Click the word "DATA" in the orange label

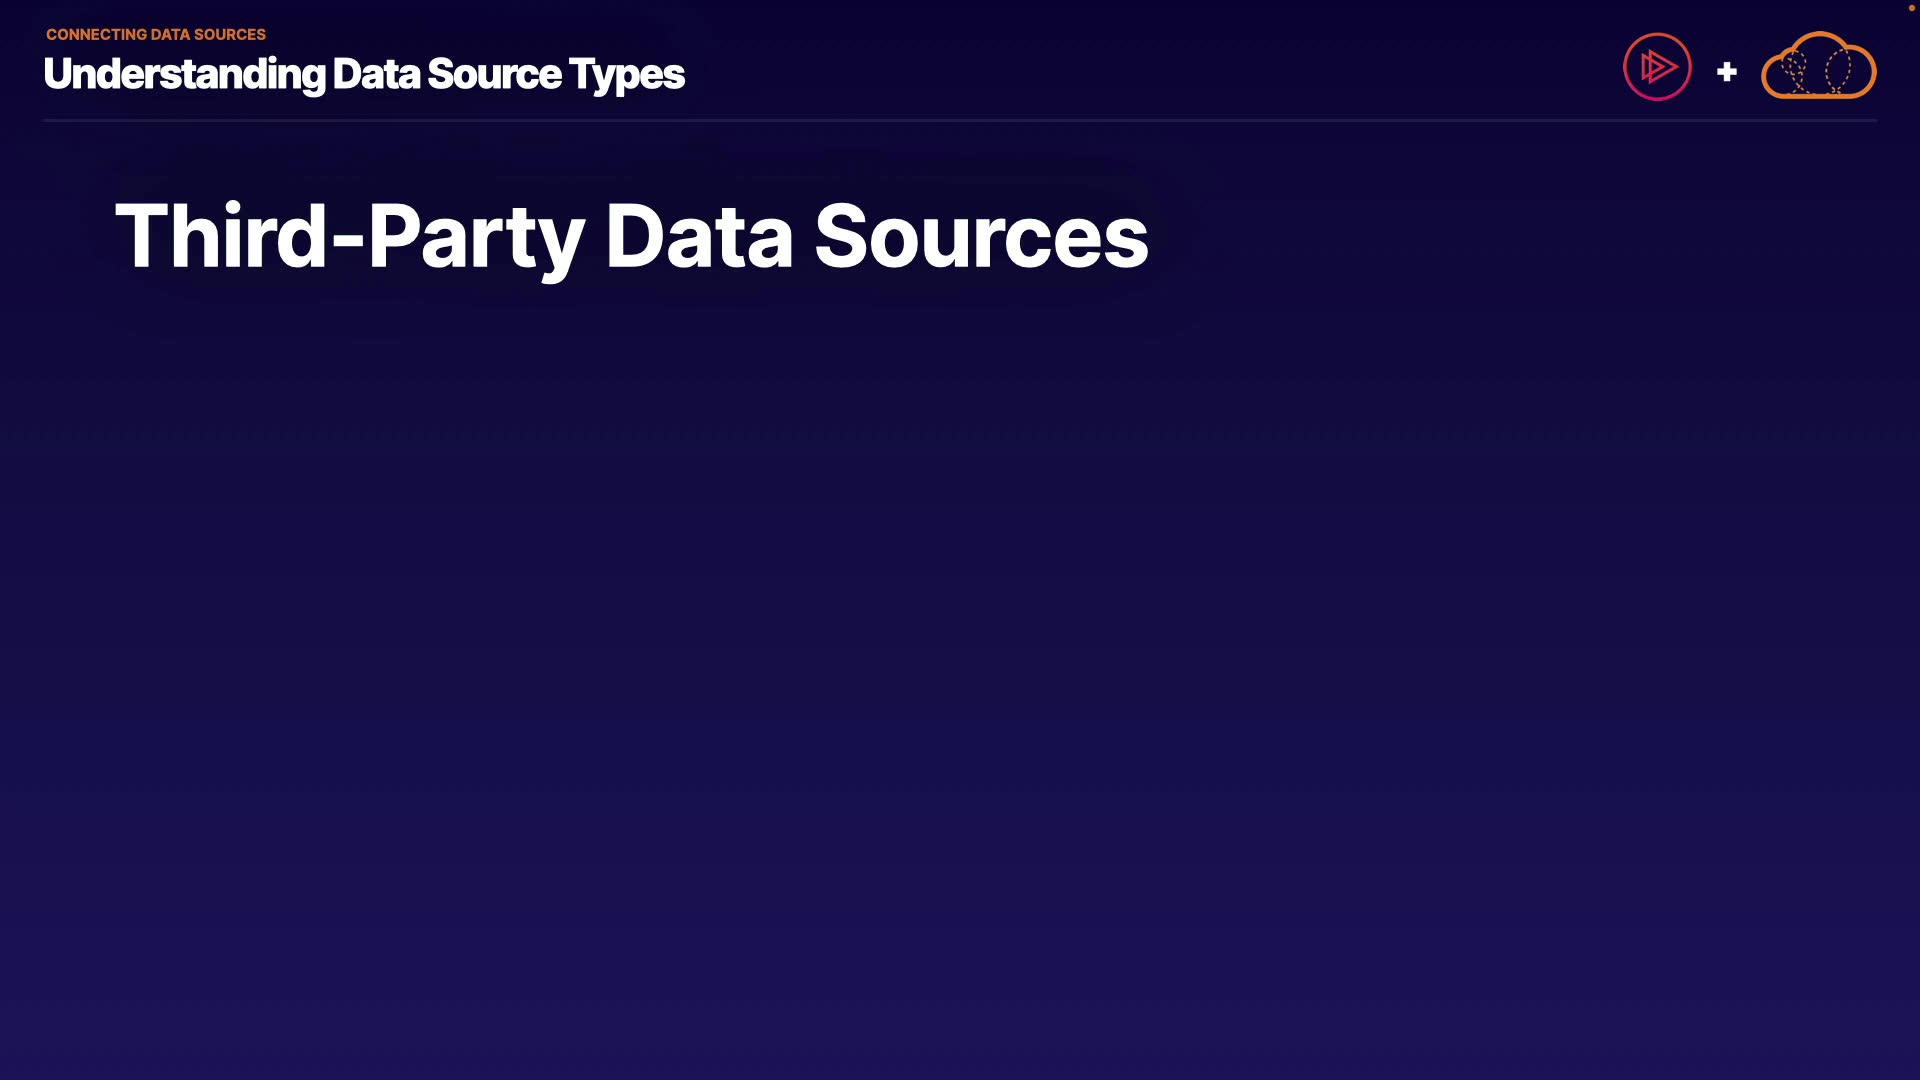click(x=170, y=34)
